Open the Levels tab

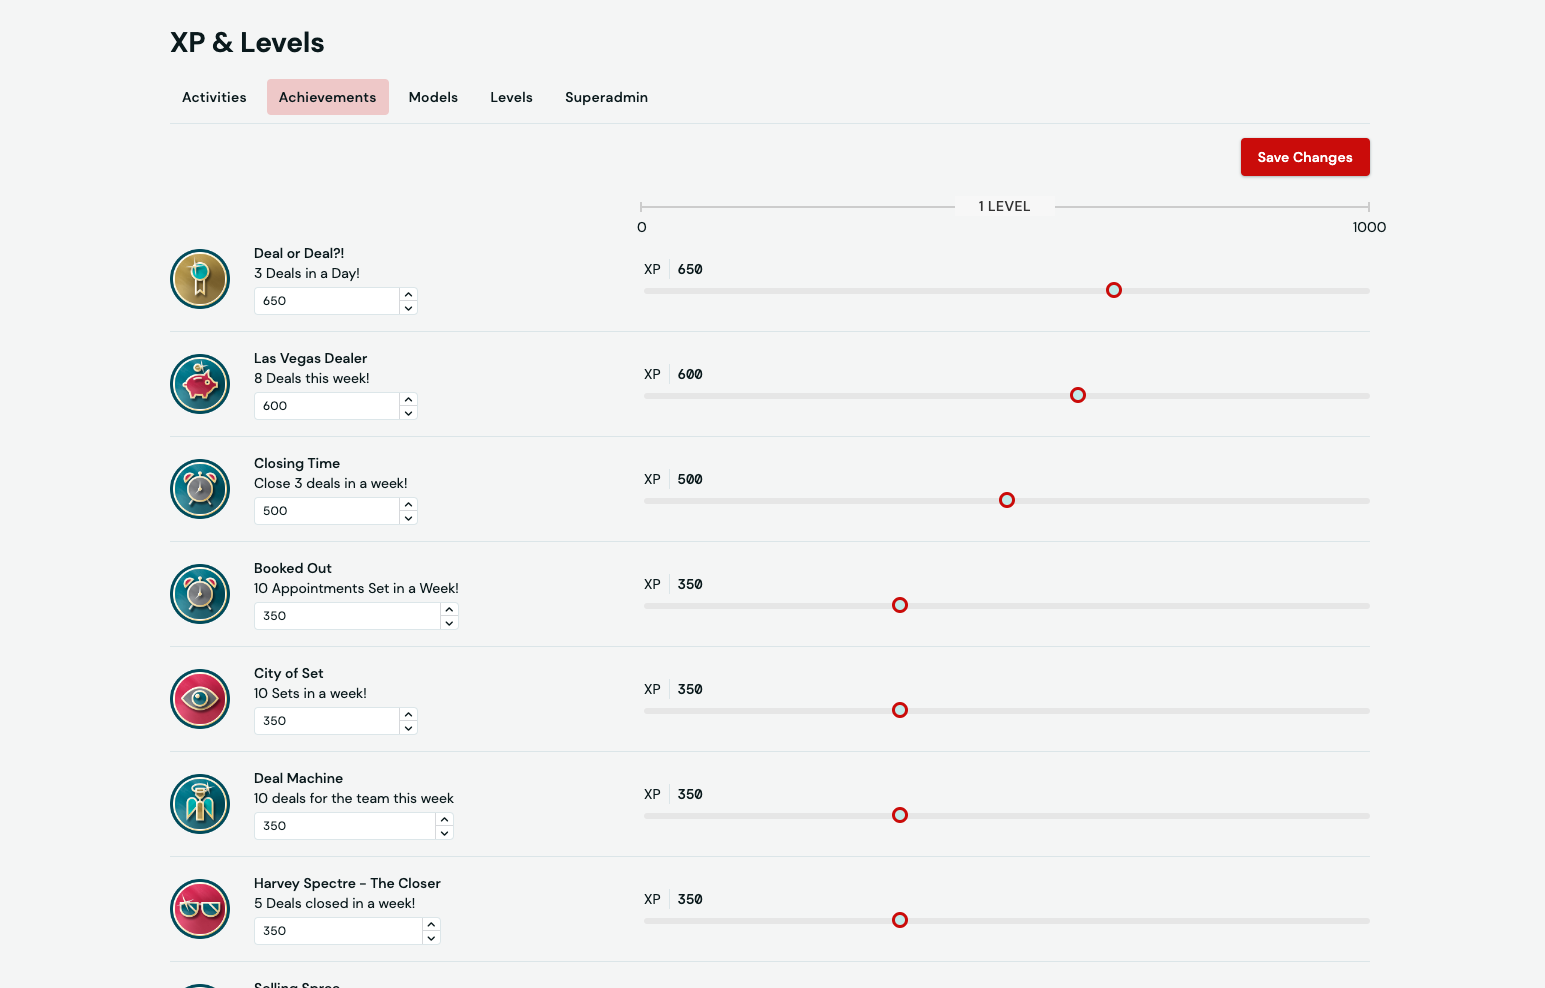[511, 97]
